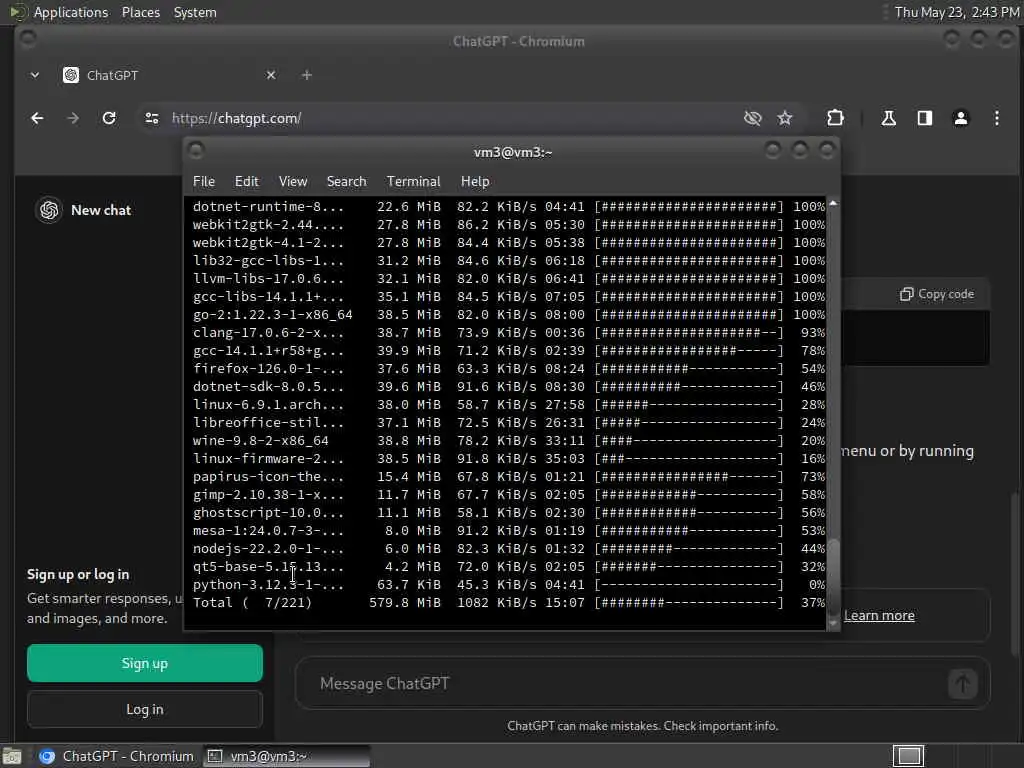Reload the ChatGPT page
This screenshot has height=768, width=1024.
[109, 118]
